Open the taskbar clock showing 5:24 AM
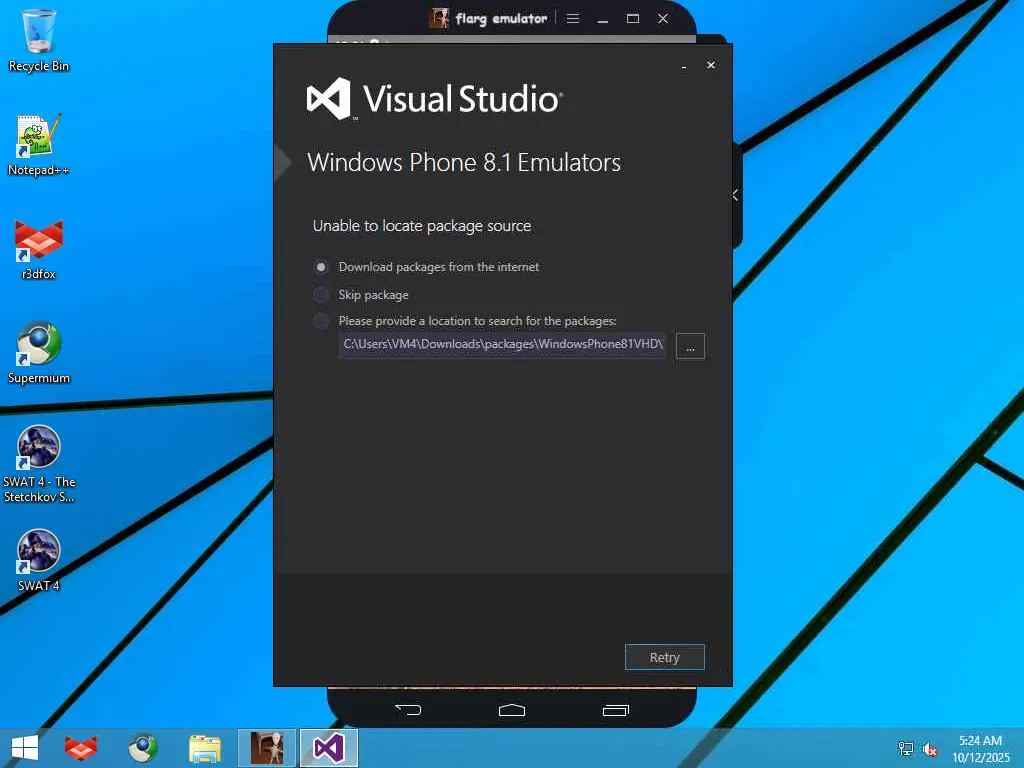 [981, 749]
